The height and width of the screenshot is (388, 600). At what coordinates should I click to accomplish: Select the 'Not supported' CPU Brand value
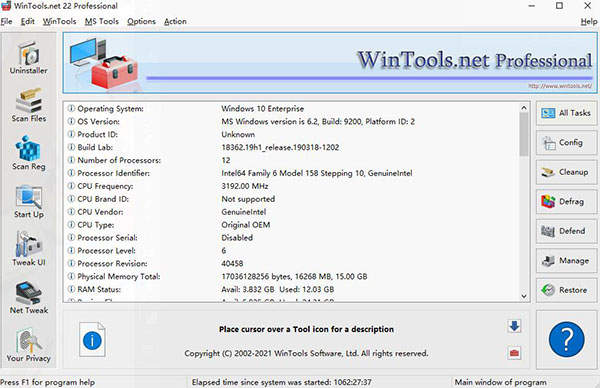tap(248, 199)
